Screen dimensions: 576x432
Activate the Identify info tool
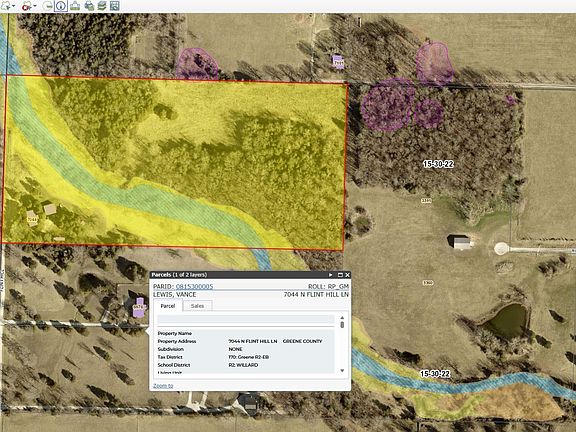[61, 6]
